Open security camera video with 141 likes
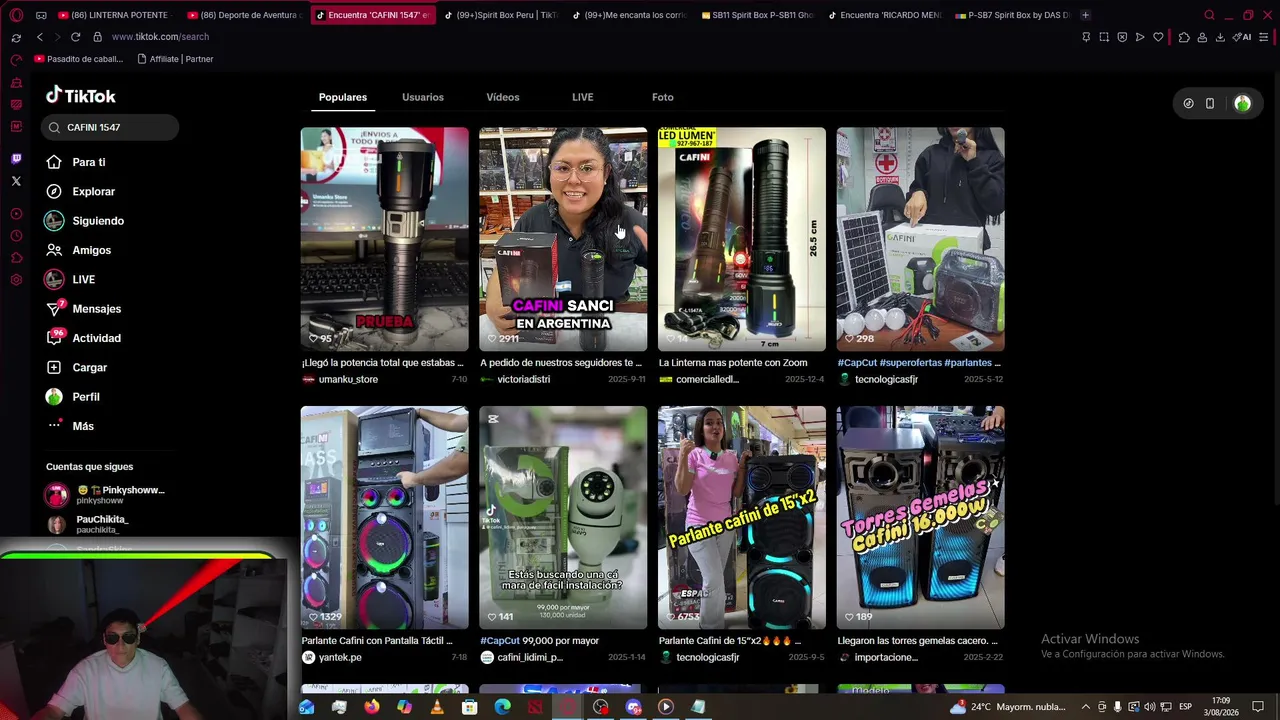Image resolution: width=1280 pixels, height=720 pixels. (563, 517)
